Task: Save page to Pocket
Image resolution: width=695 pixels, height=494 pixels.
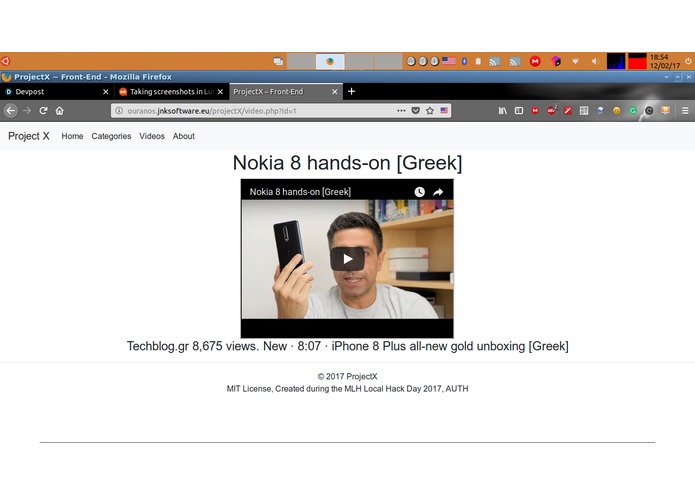Action: [415, 110]
